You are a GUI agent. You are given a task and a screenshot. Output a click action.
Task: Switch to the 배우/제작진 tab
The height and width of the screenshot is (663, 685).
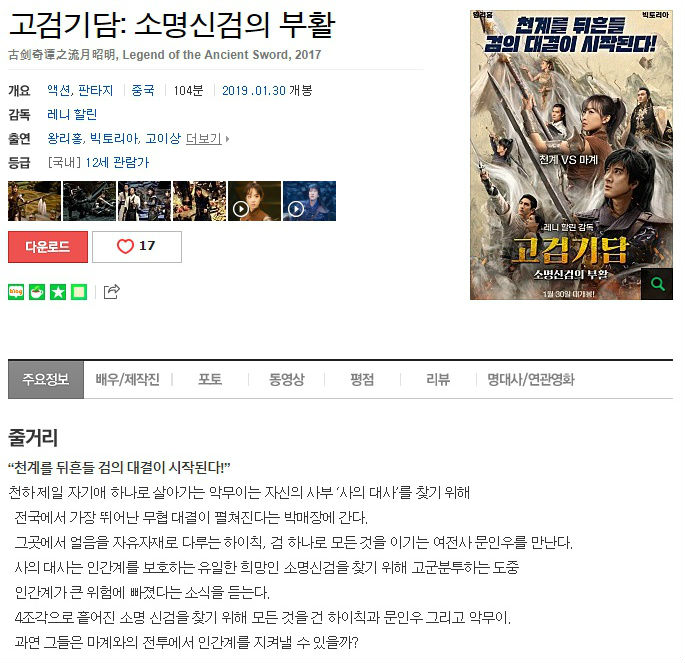(x=128, y=379)
